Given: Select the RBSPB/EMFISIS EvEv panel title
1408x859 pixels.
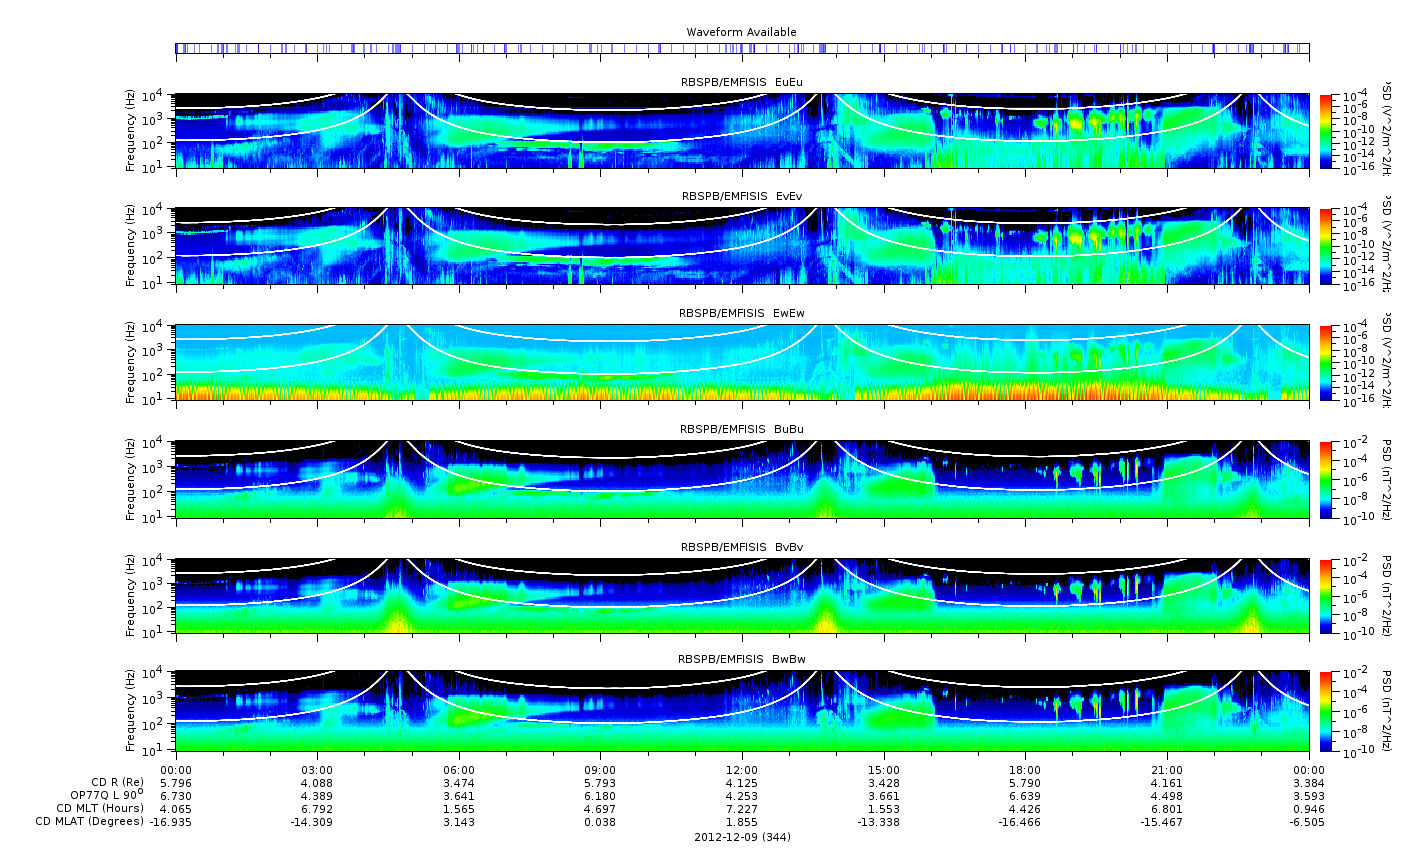Looking at the screenshot, I should pyautogui.click(x=741, y=196).
